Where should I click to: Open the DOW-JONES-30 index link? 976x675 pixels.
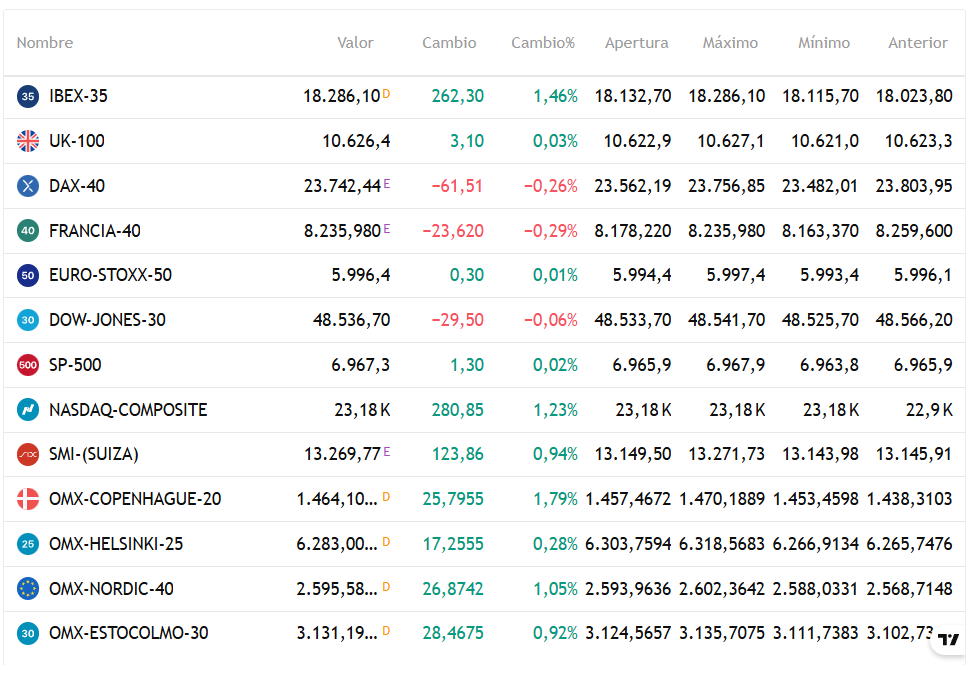(x=107, y=320)
